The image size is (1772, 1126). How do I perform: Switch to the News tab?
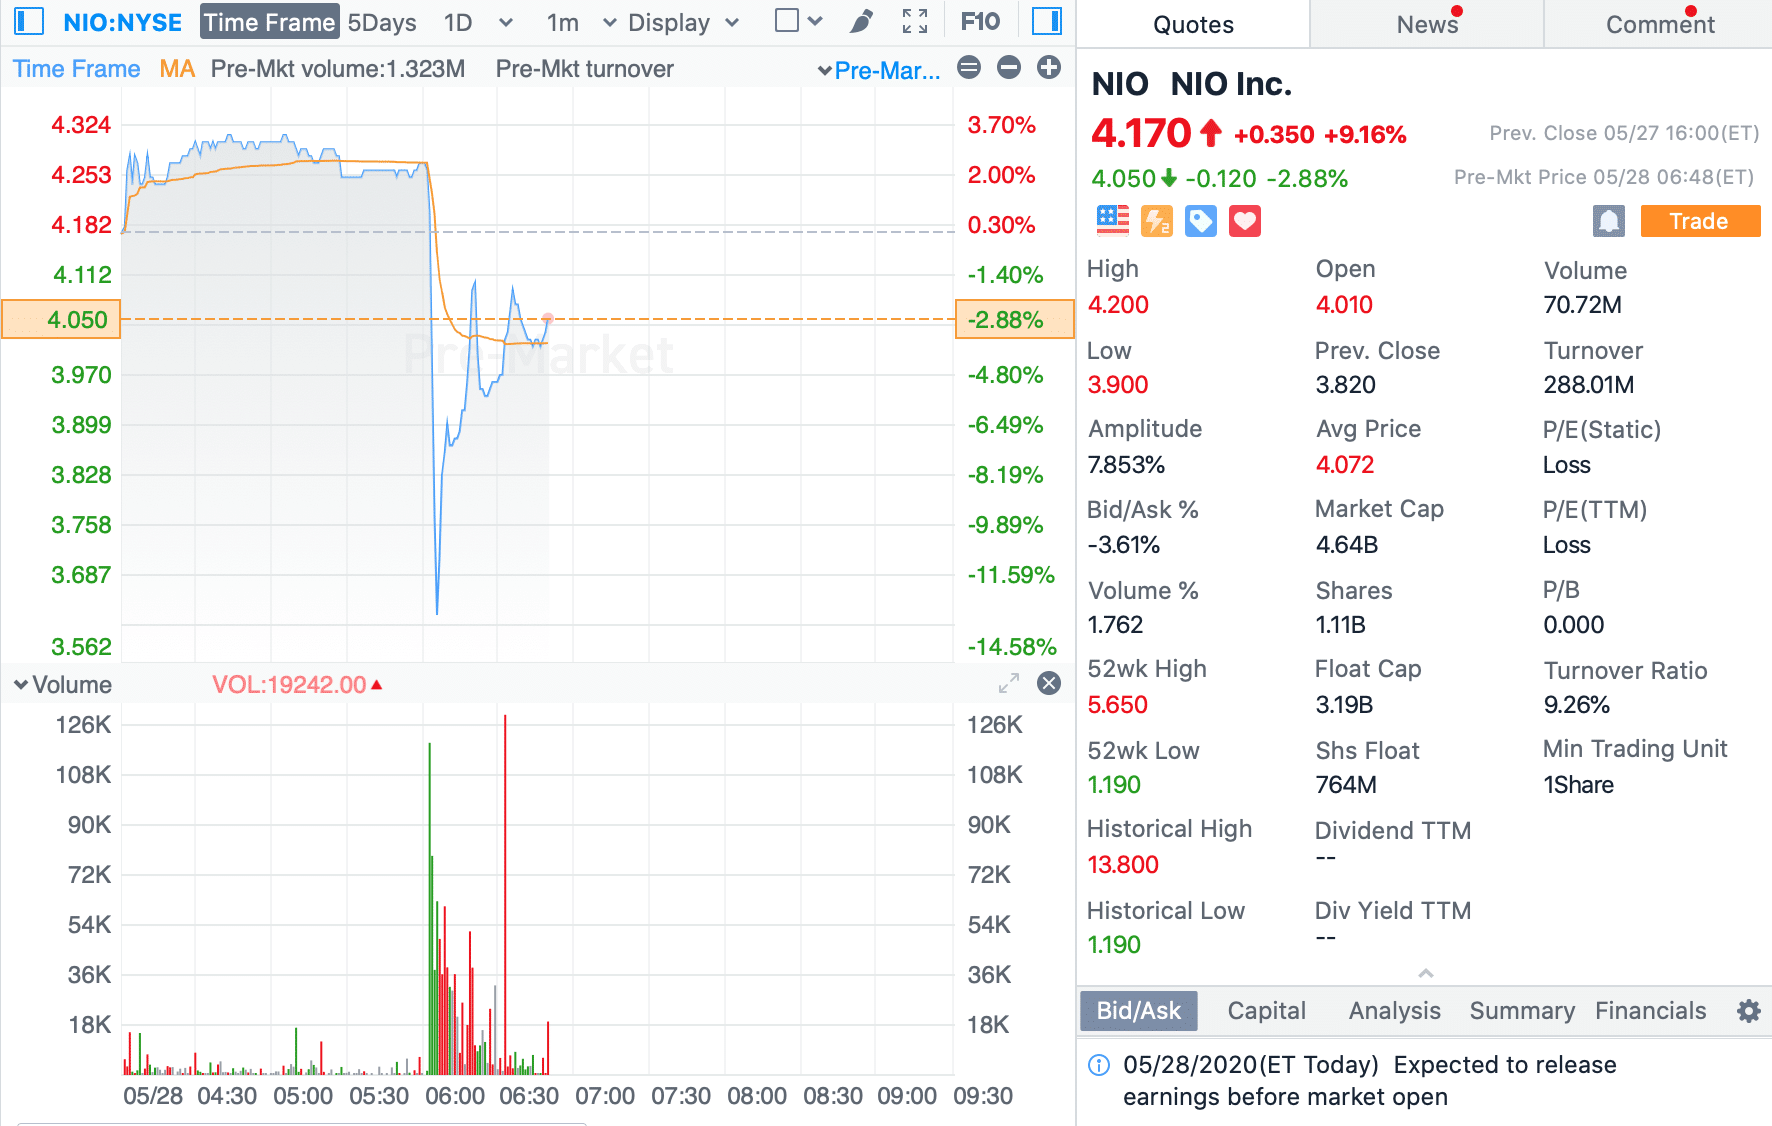(x=1424, y=24)
